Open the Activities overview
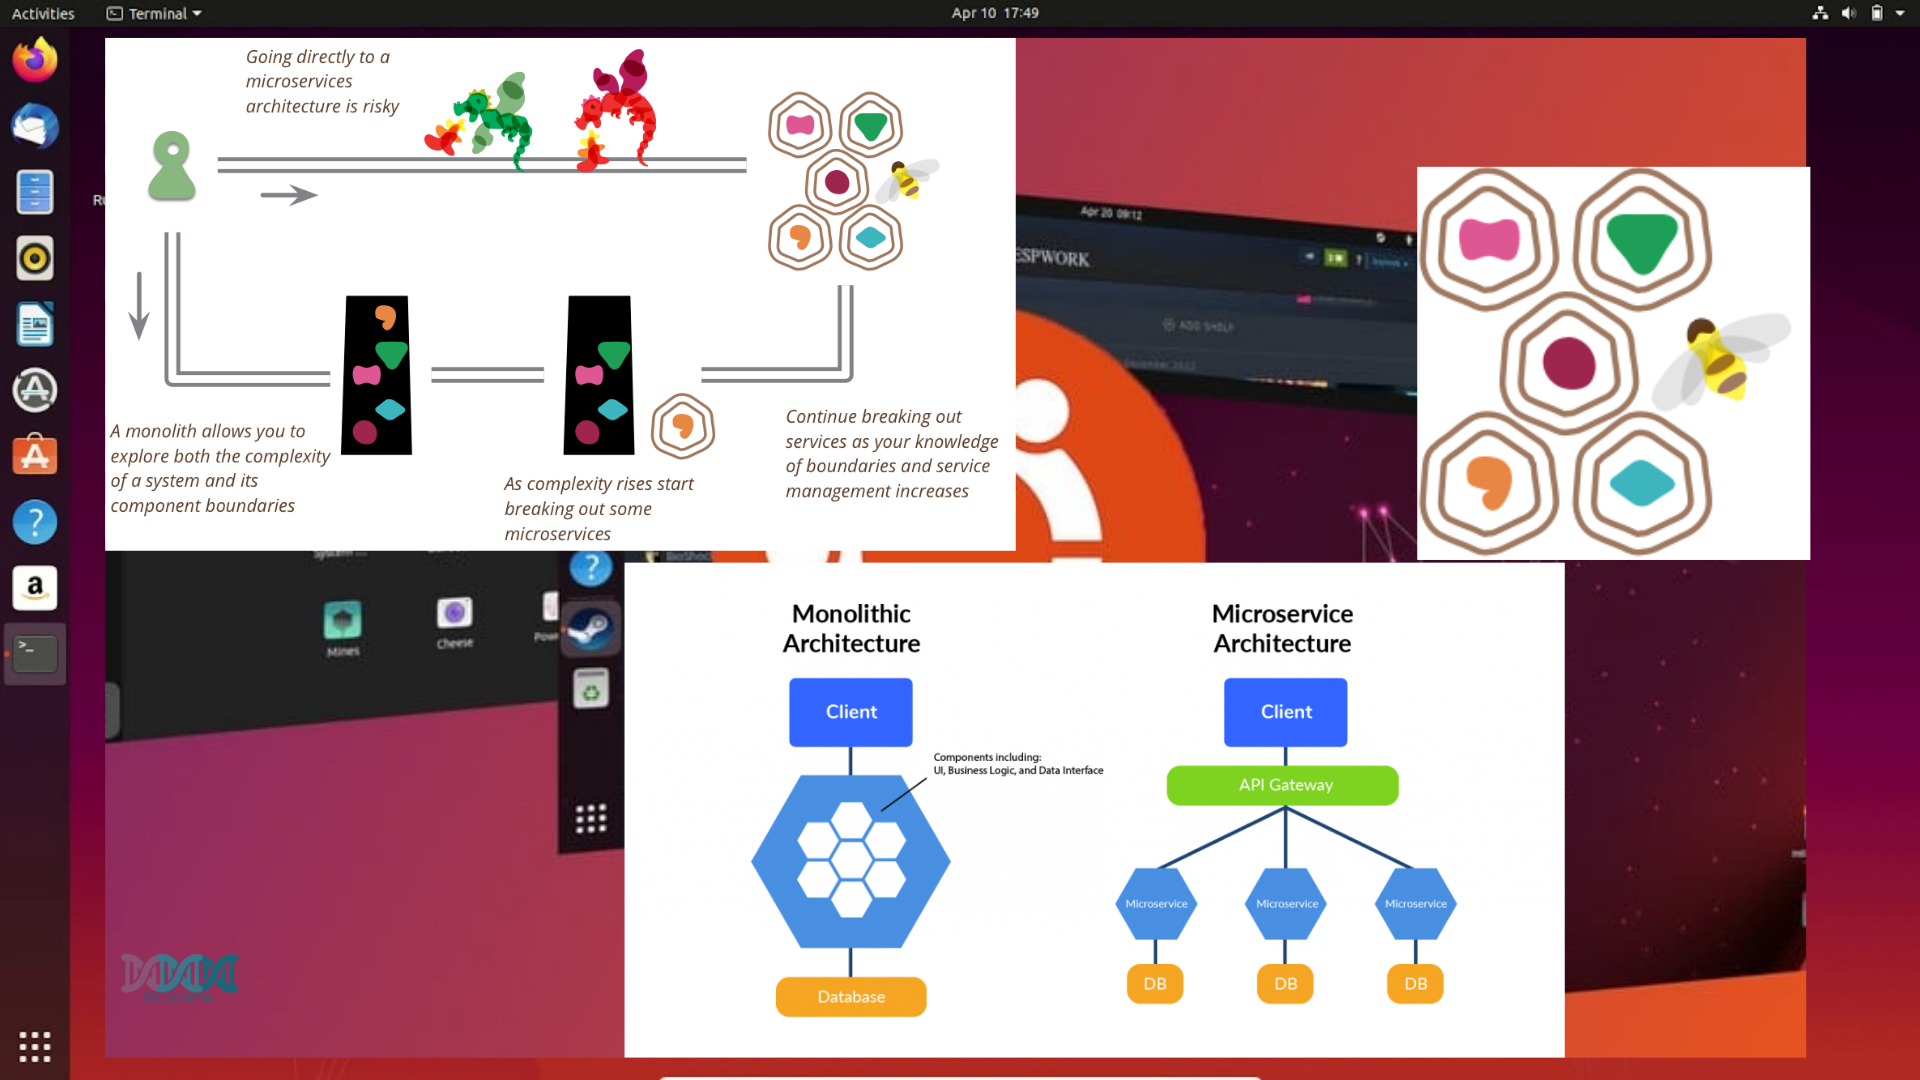The height and width of the screenshot is (1080, 1920). [43, 13]
